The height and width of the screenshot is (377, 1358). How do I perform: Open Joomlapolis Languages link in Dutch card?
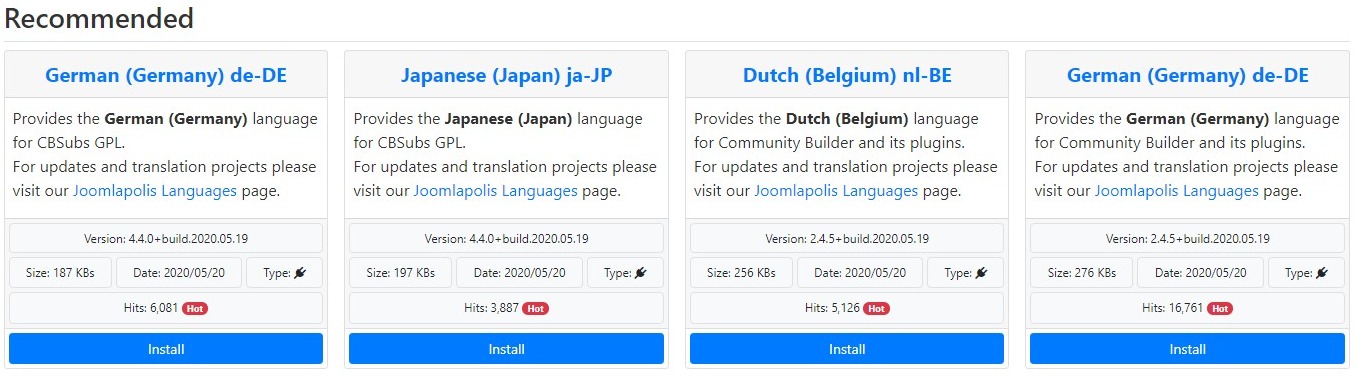836,190
